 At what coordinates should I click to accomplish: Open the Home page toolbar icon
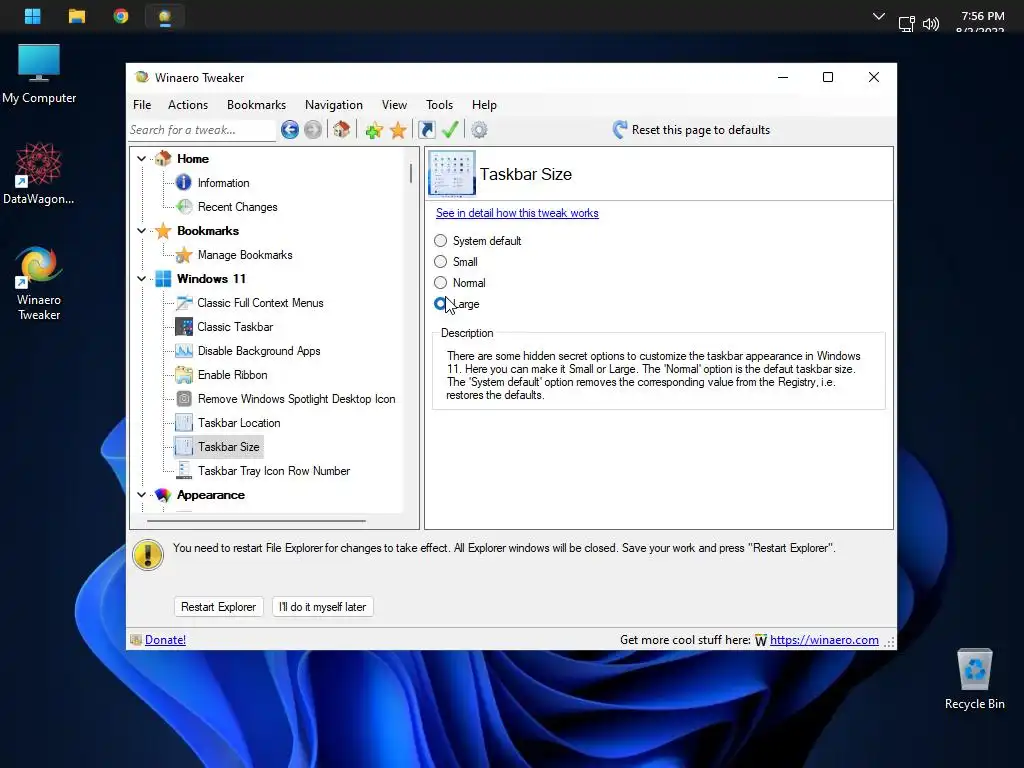click(x=341, y=129)
